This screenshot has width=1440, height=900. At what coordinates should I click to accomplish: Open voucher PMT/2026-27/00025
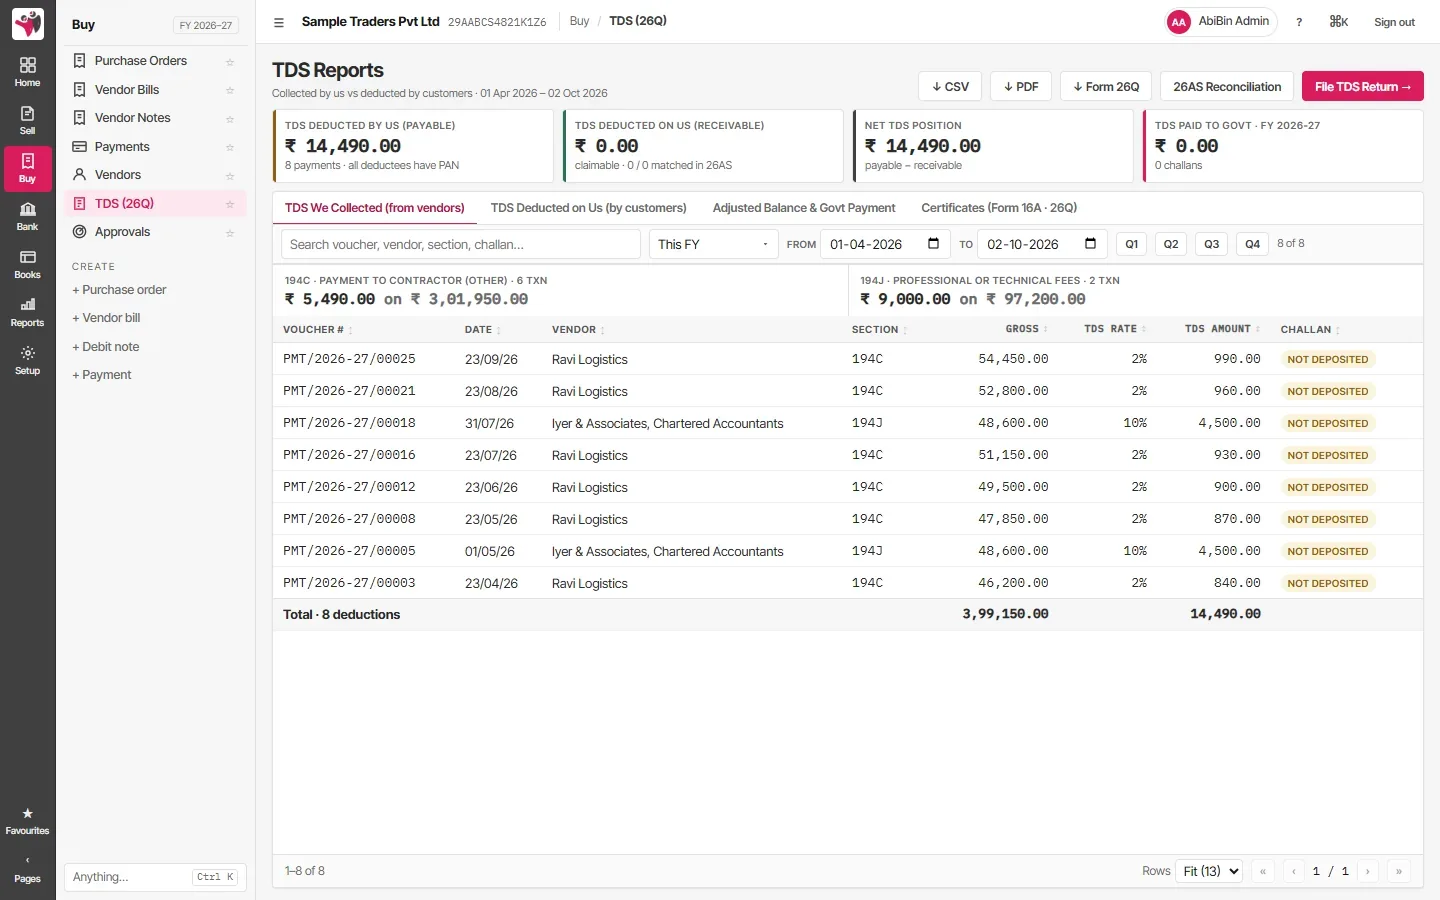tap(349, 359)
